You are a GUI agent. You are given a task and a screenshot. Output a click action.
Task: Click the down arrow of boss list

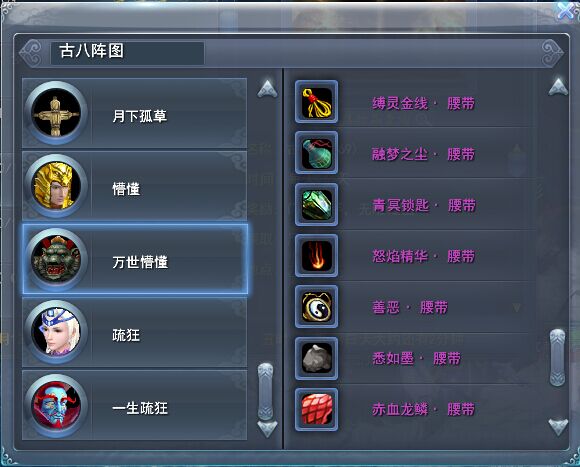click(267, 429)
